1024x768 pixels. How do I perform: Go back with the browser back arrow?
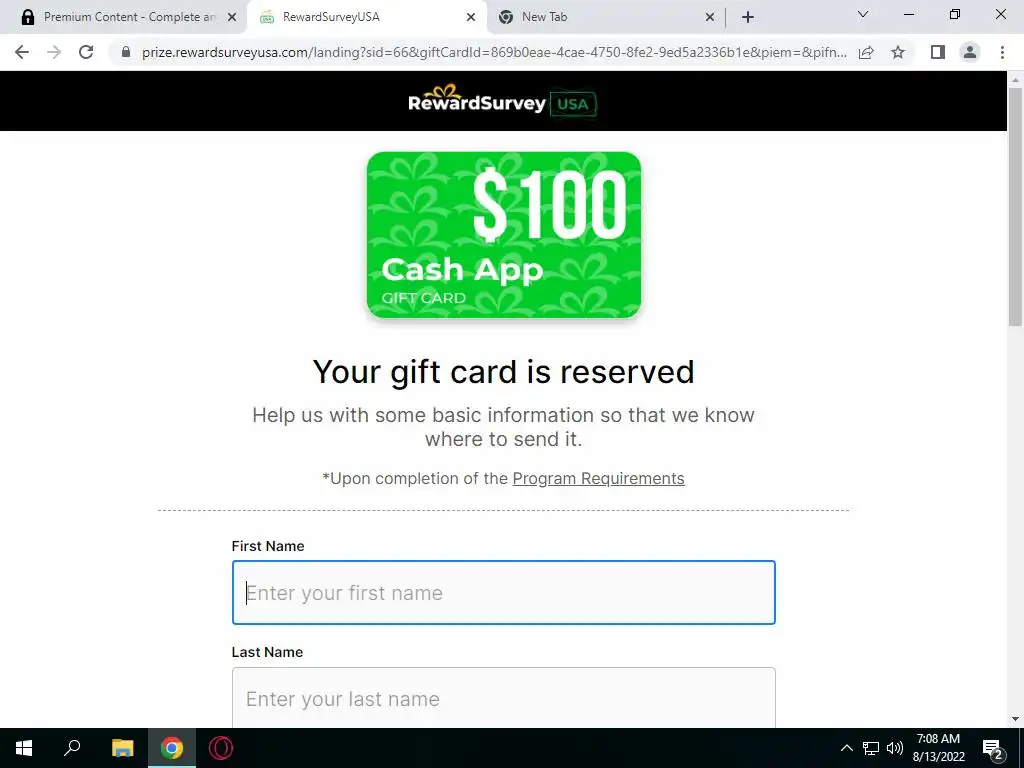[22, 52]
